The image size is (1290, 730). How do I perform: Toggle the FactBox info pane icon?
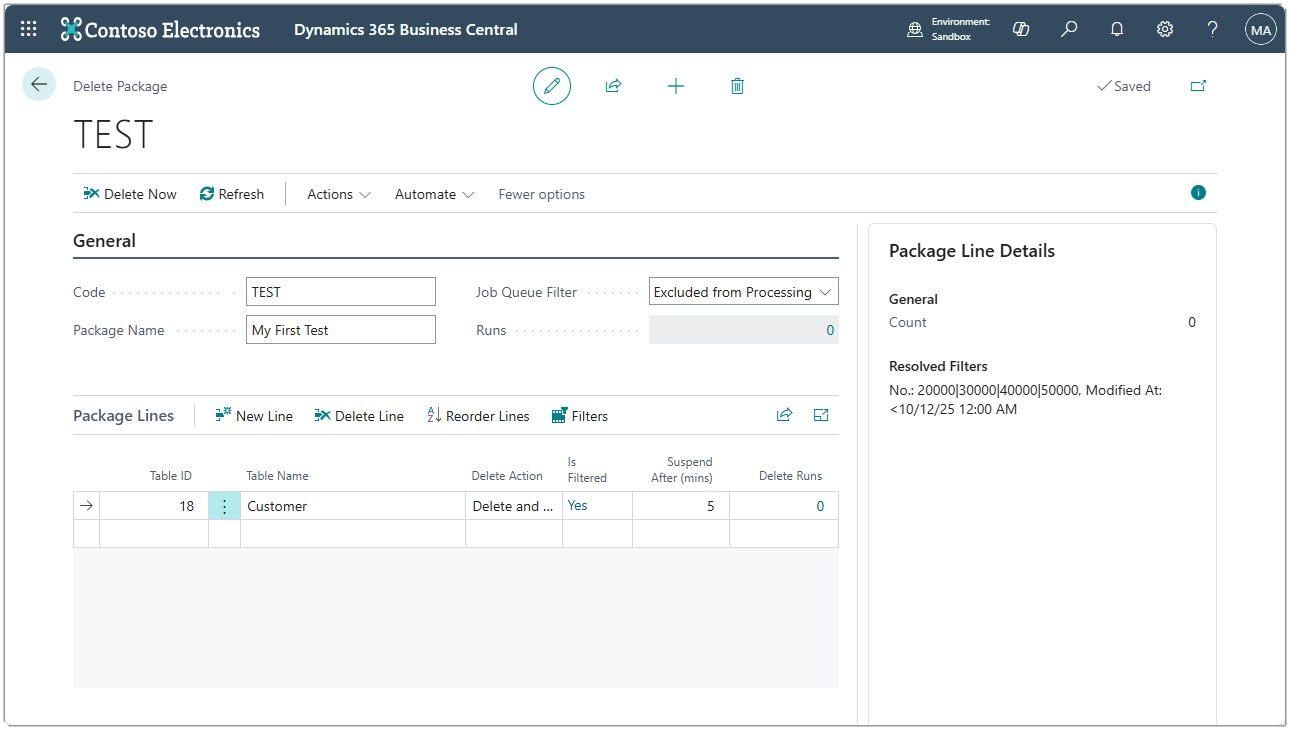pyautogui.click(x=1198, y=193)
